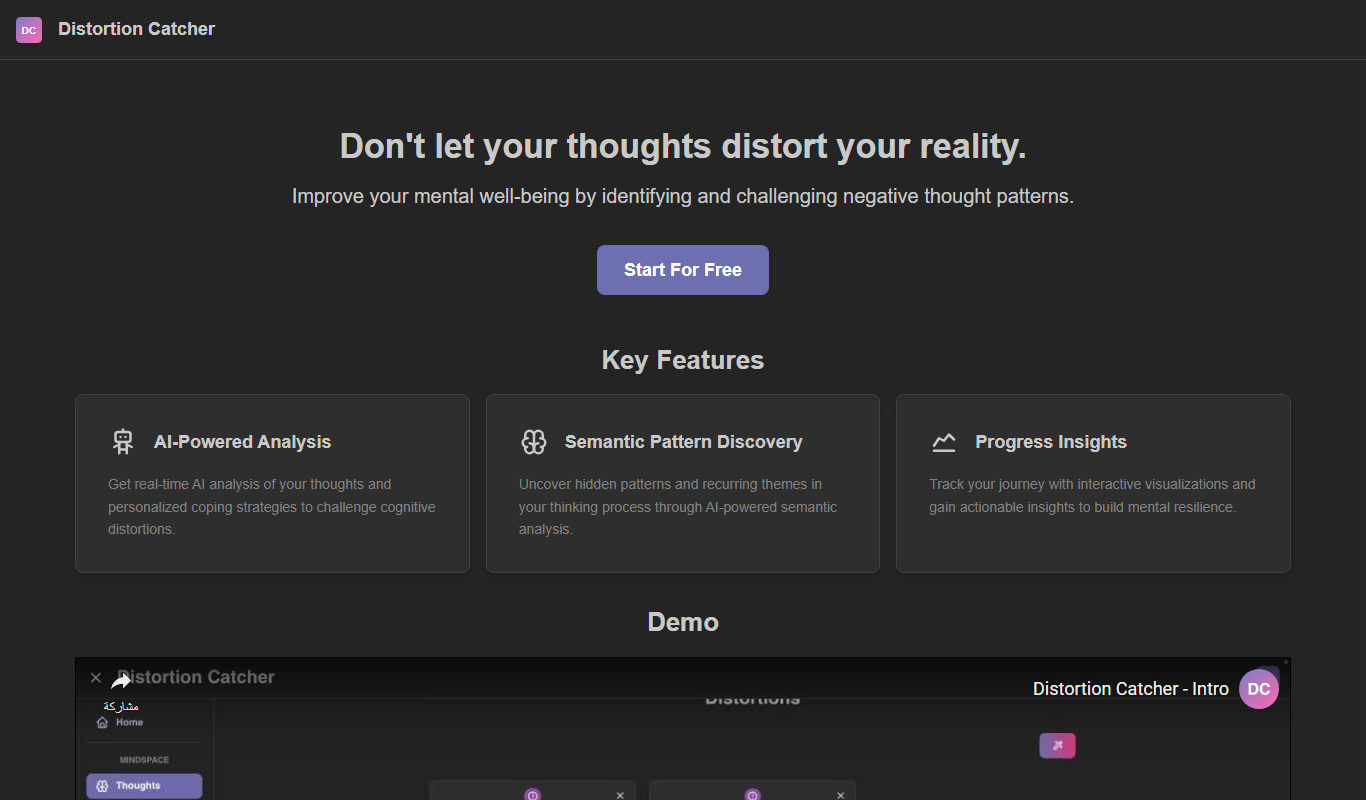
Task: Click the left purple clock icon in the demo
Action: (532, 795)
